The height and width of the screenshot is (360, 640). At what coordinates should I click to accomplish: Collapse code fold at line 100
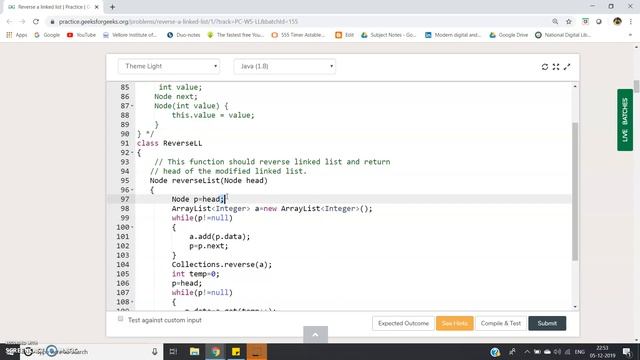point(132,227)
